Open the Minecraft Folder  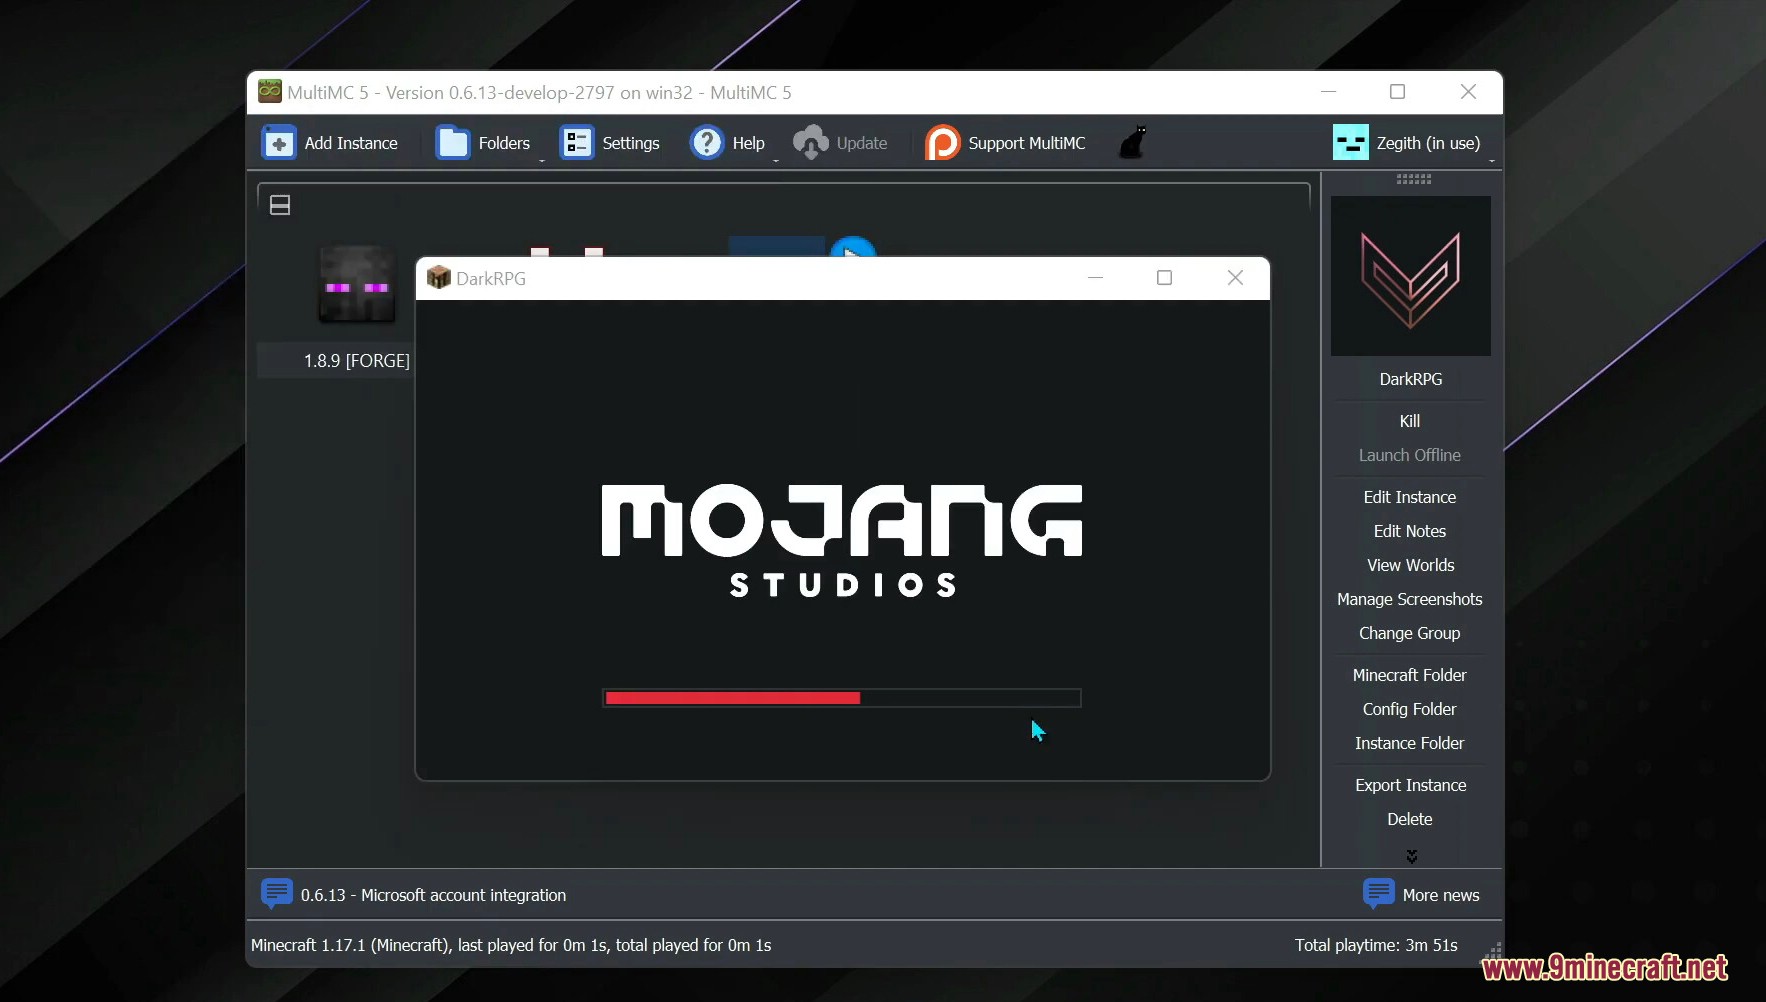click(x=1410, y=675)
